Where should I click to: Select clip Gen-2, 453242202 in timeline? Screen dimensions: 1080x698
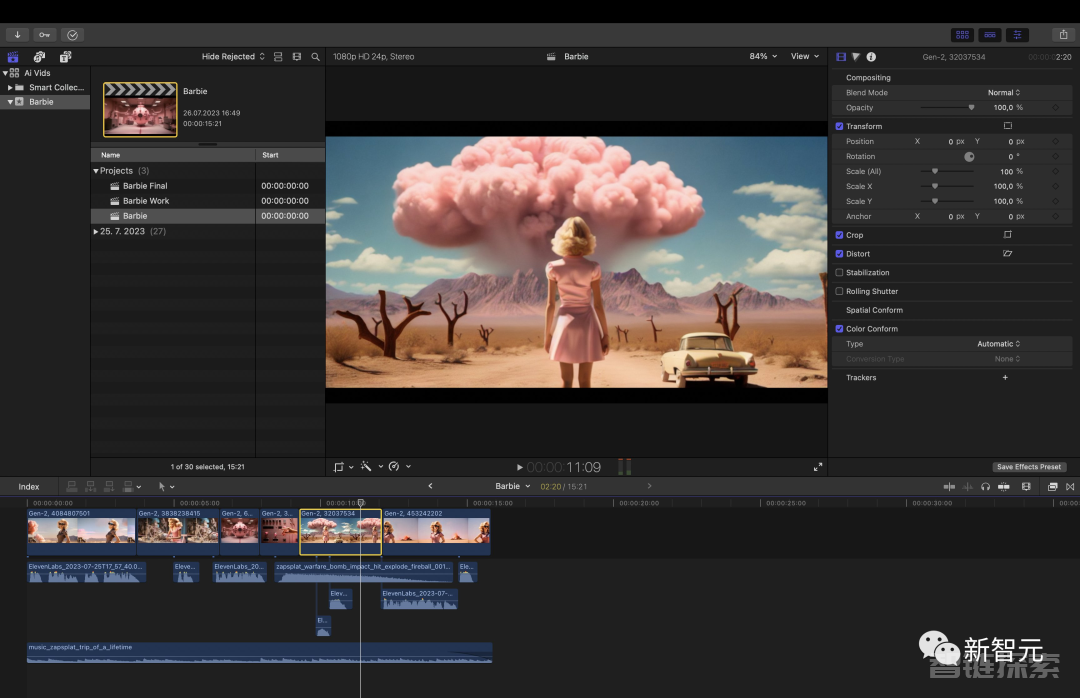[437, 532]
